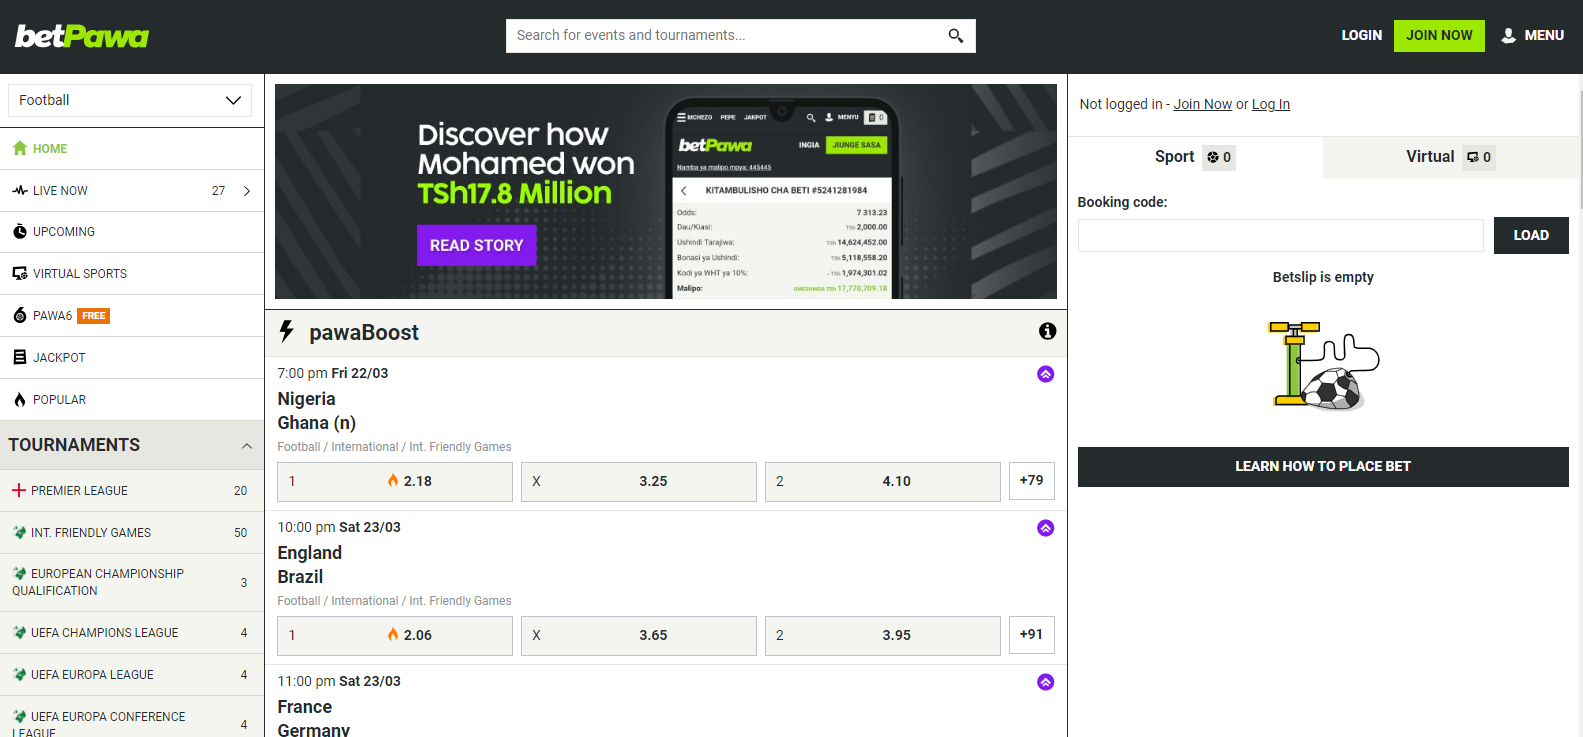1583x737 pixels.
Task: Click boost icon for France vs Germany
Action: click(x=1046, y=682)
